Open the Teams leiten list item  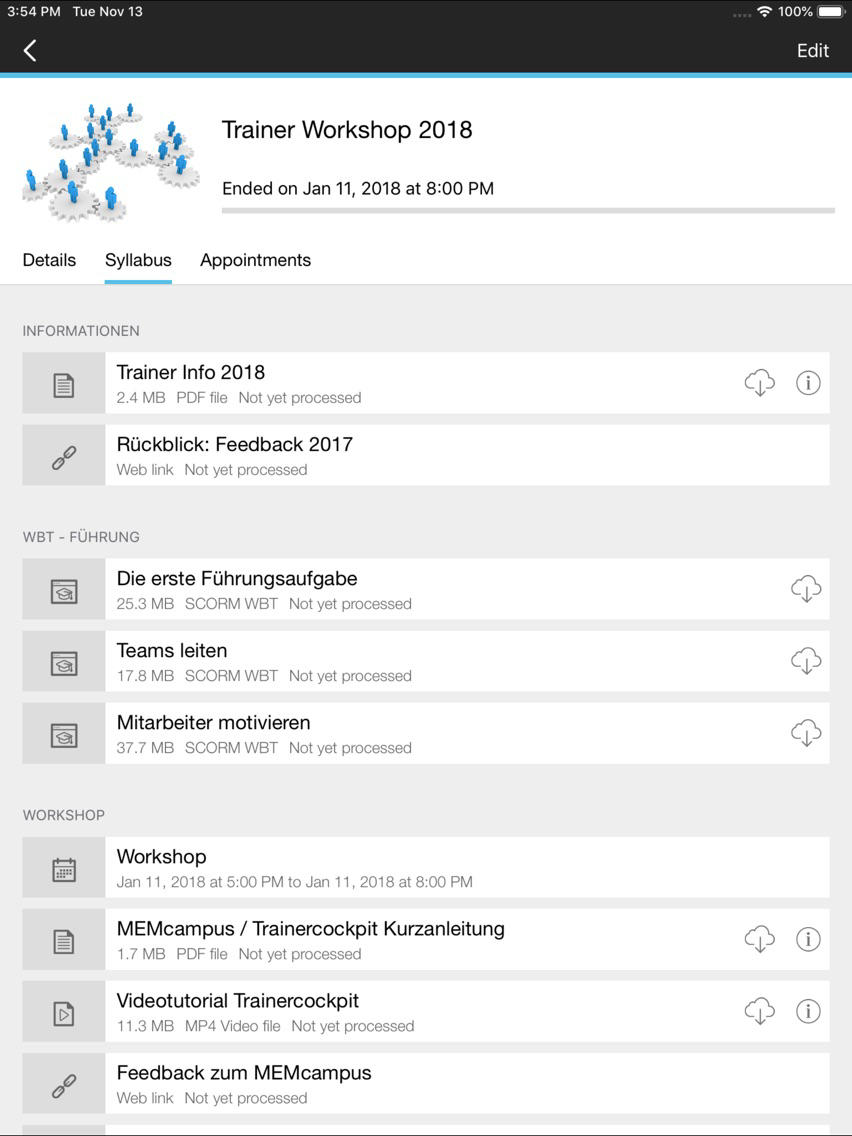[x=426, y=661]
